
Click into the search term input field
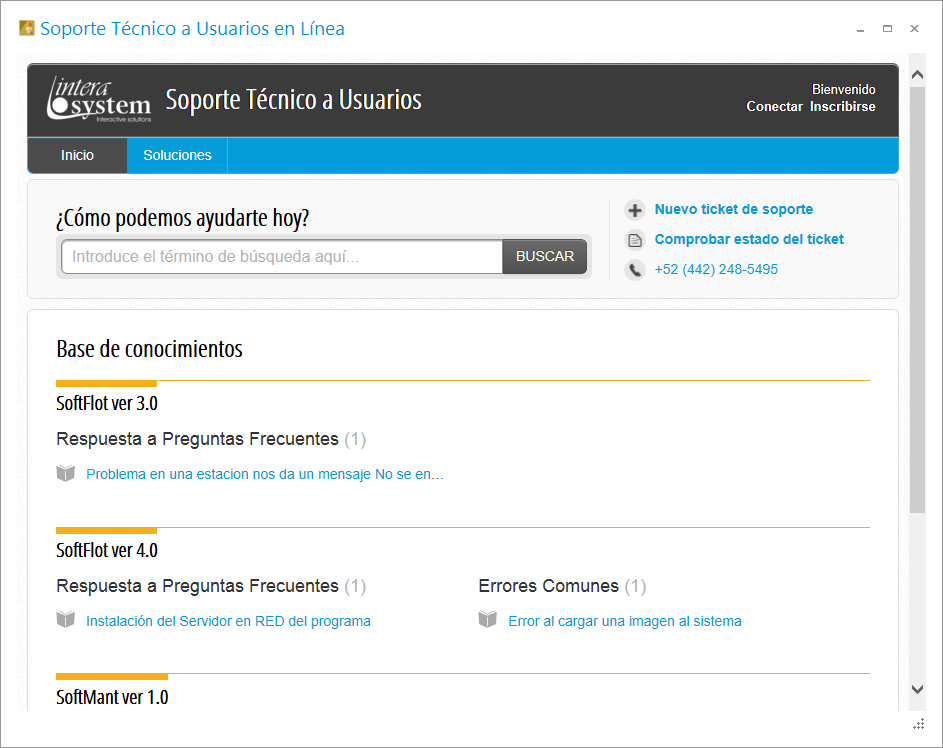tap(282, 257)
